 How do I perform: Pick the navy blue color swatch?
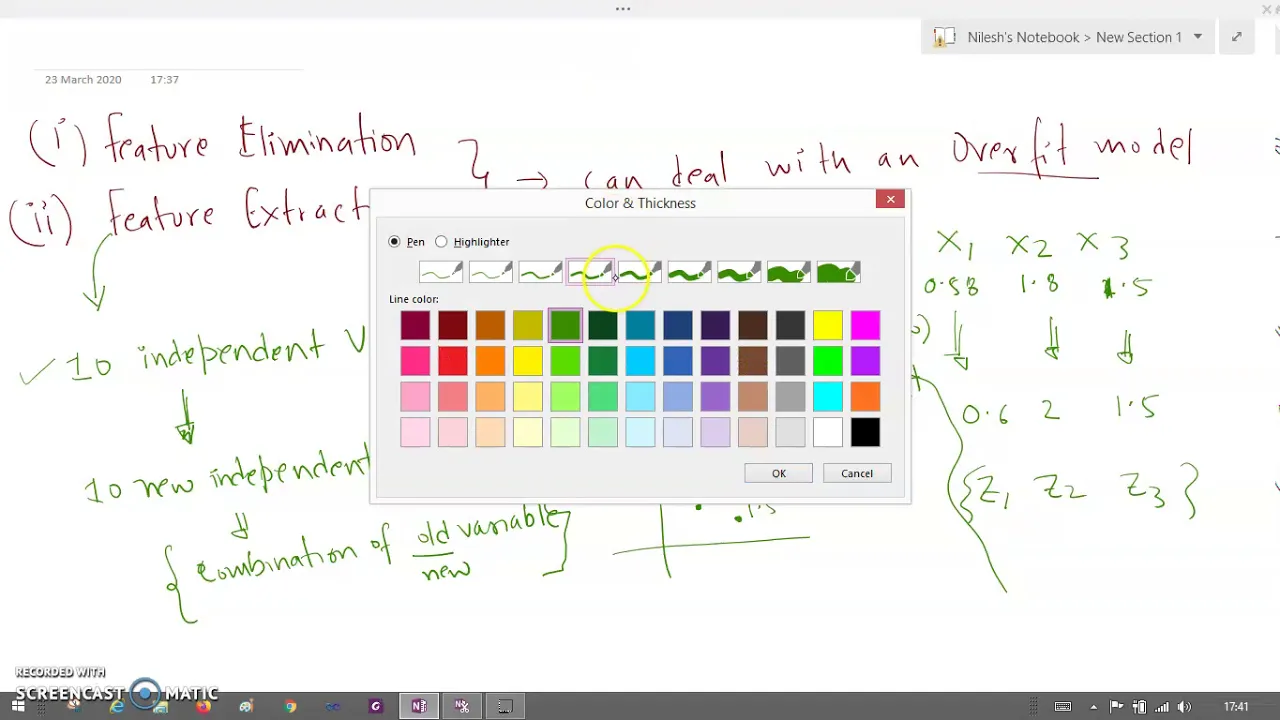677,325
